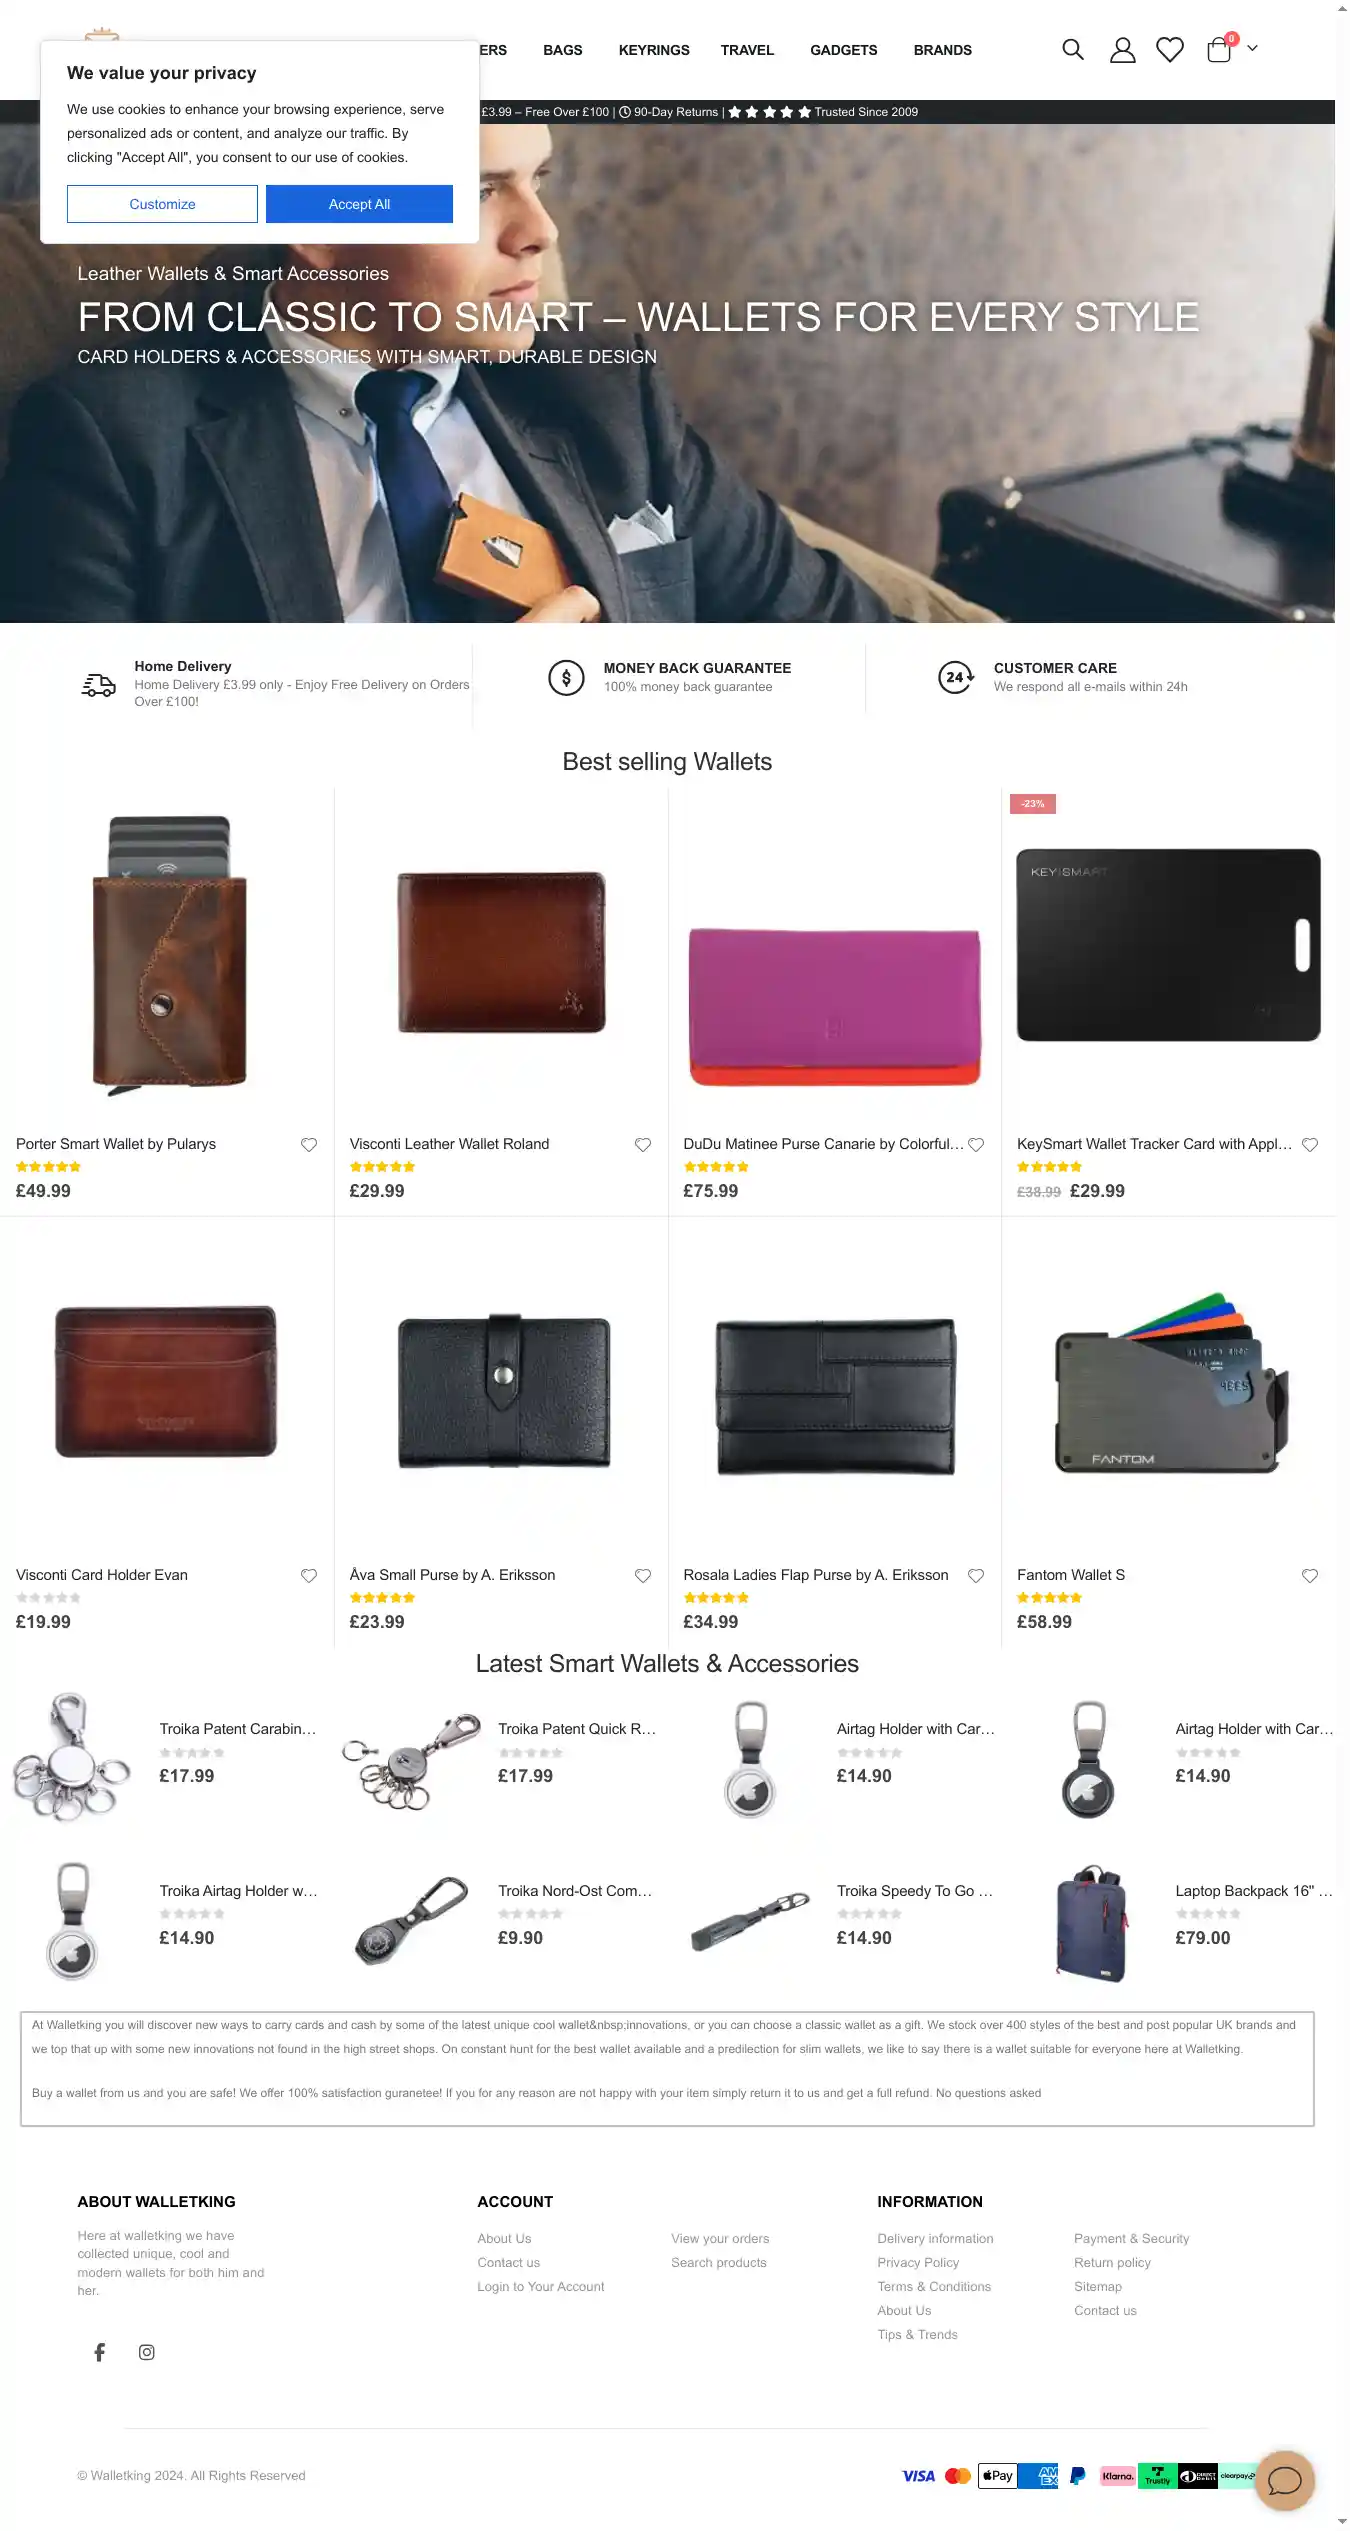This screenshot has width=1350, height=2531.
Task: Select the KEYRINGS navigation item
Action: [654, 50]
